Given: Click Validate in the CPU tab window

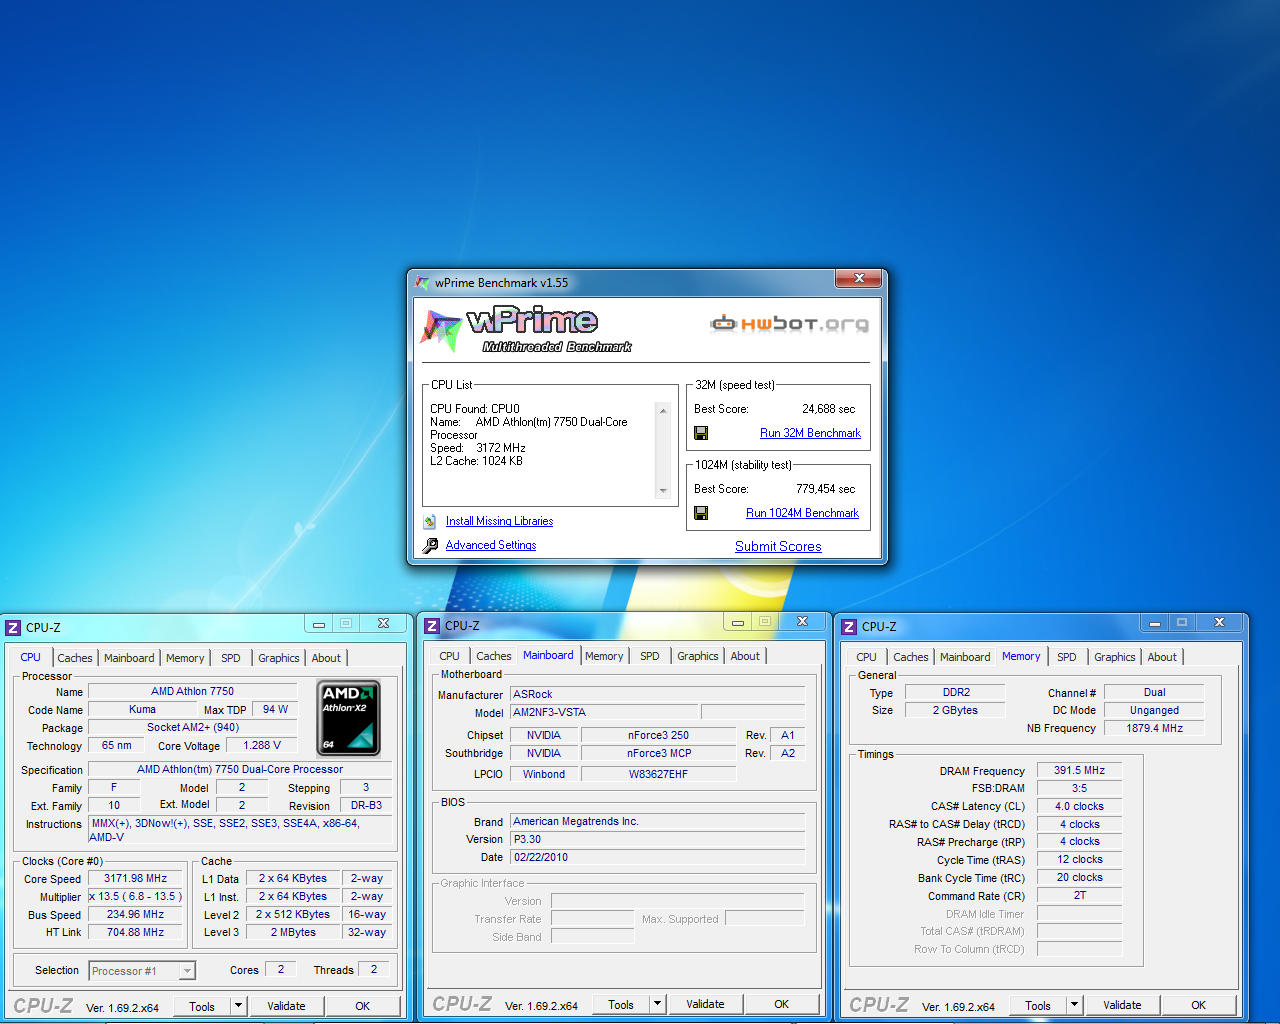Looking at the screenshot, I should pyautogui.click(x=287, y=1006).
